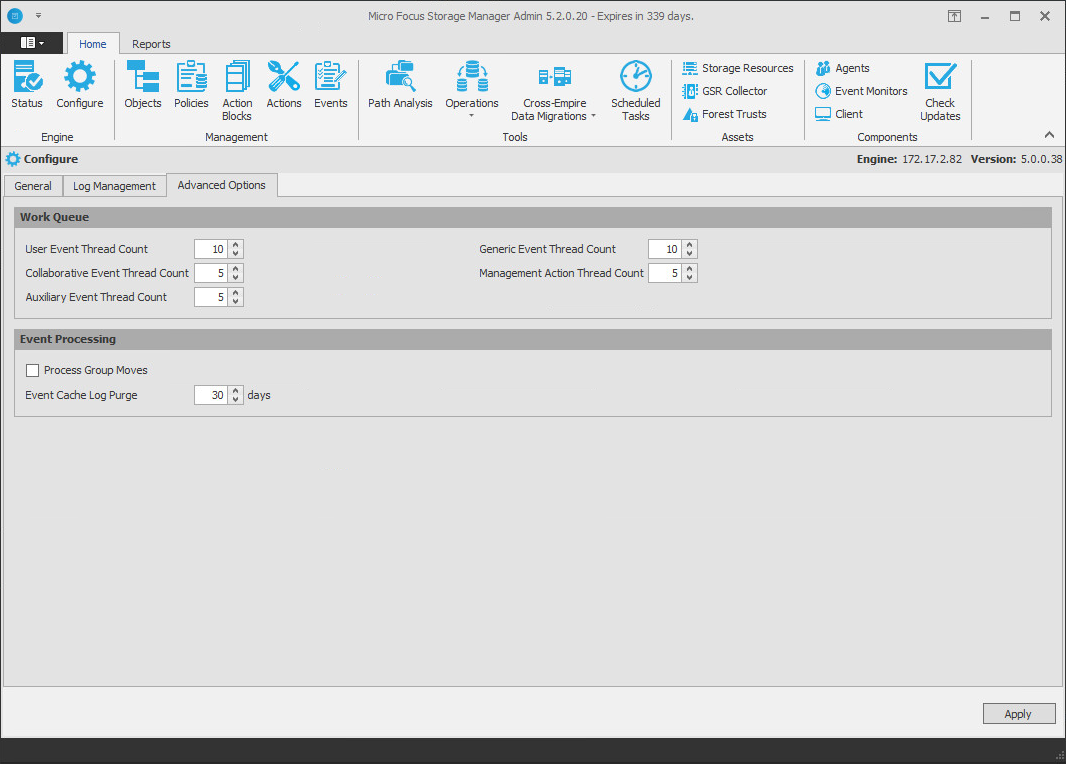
Task: Click the Apply button
Action: (1018, 714)
